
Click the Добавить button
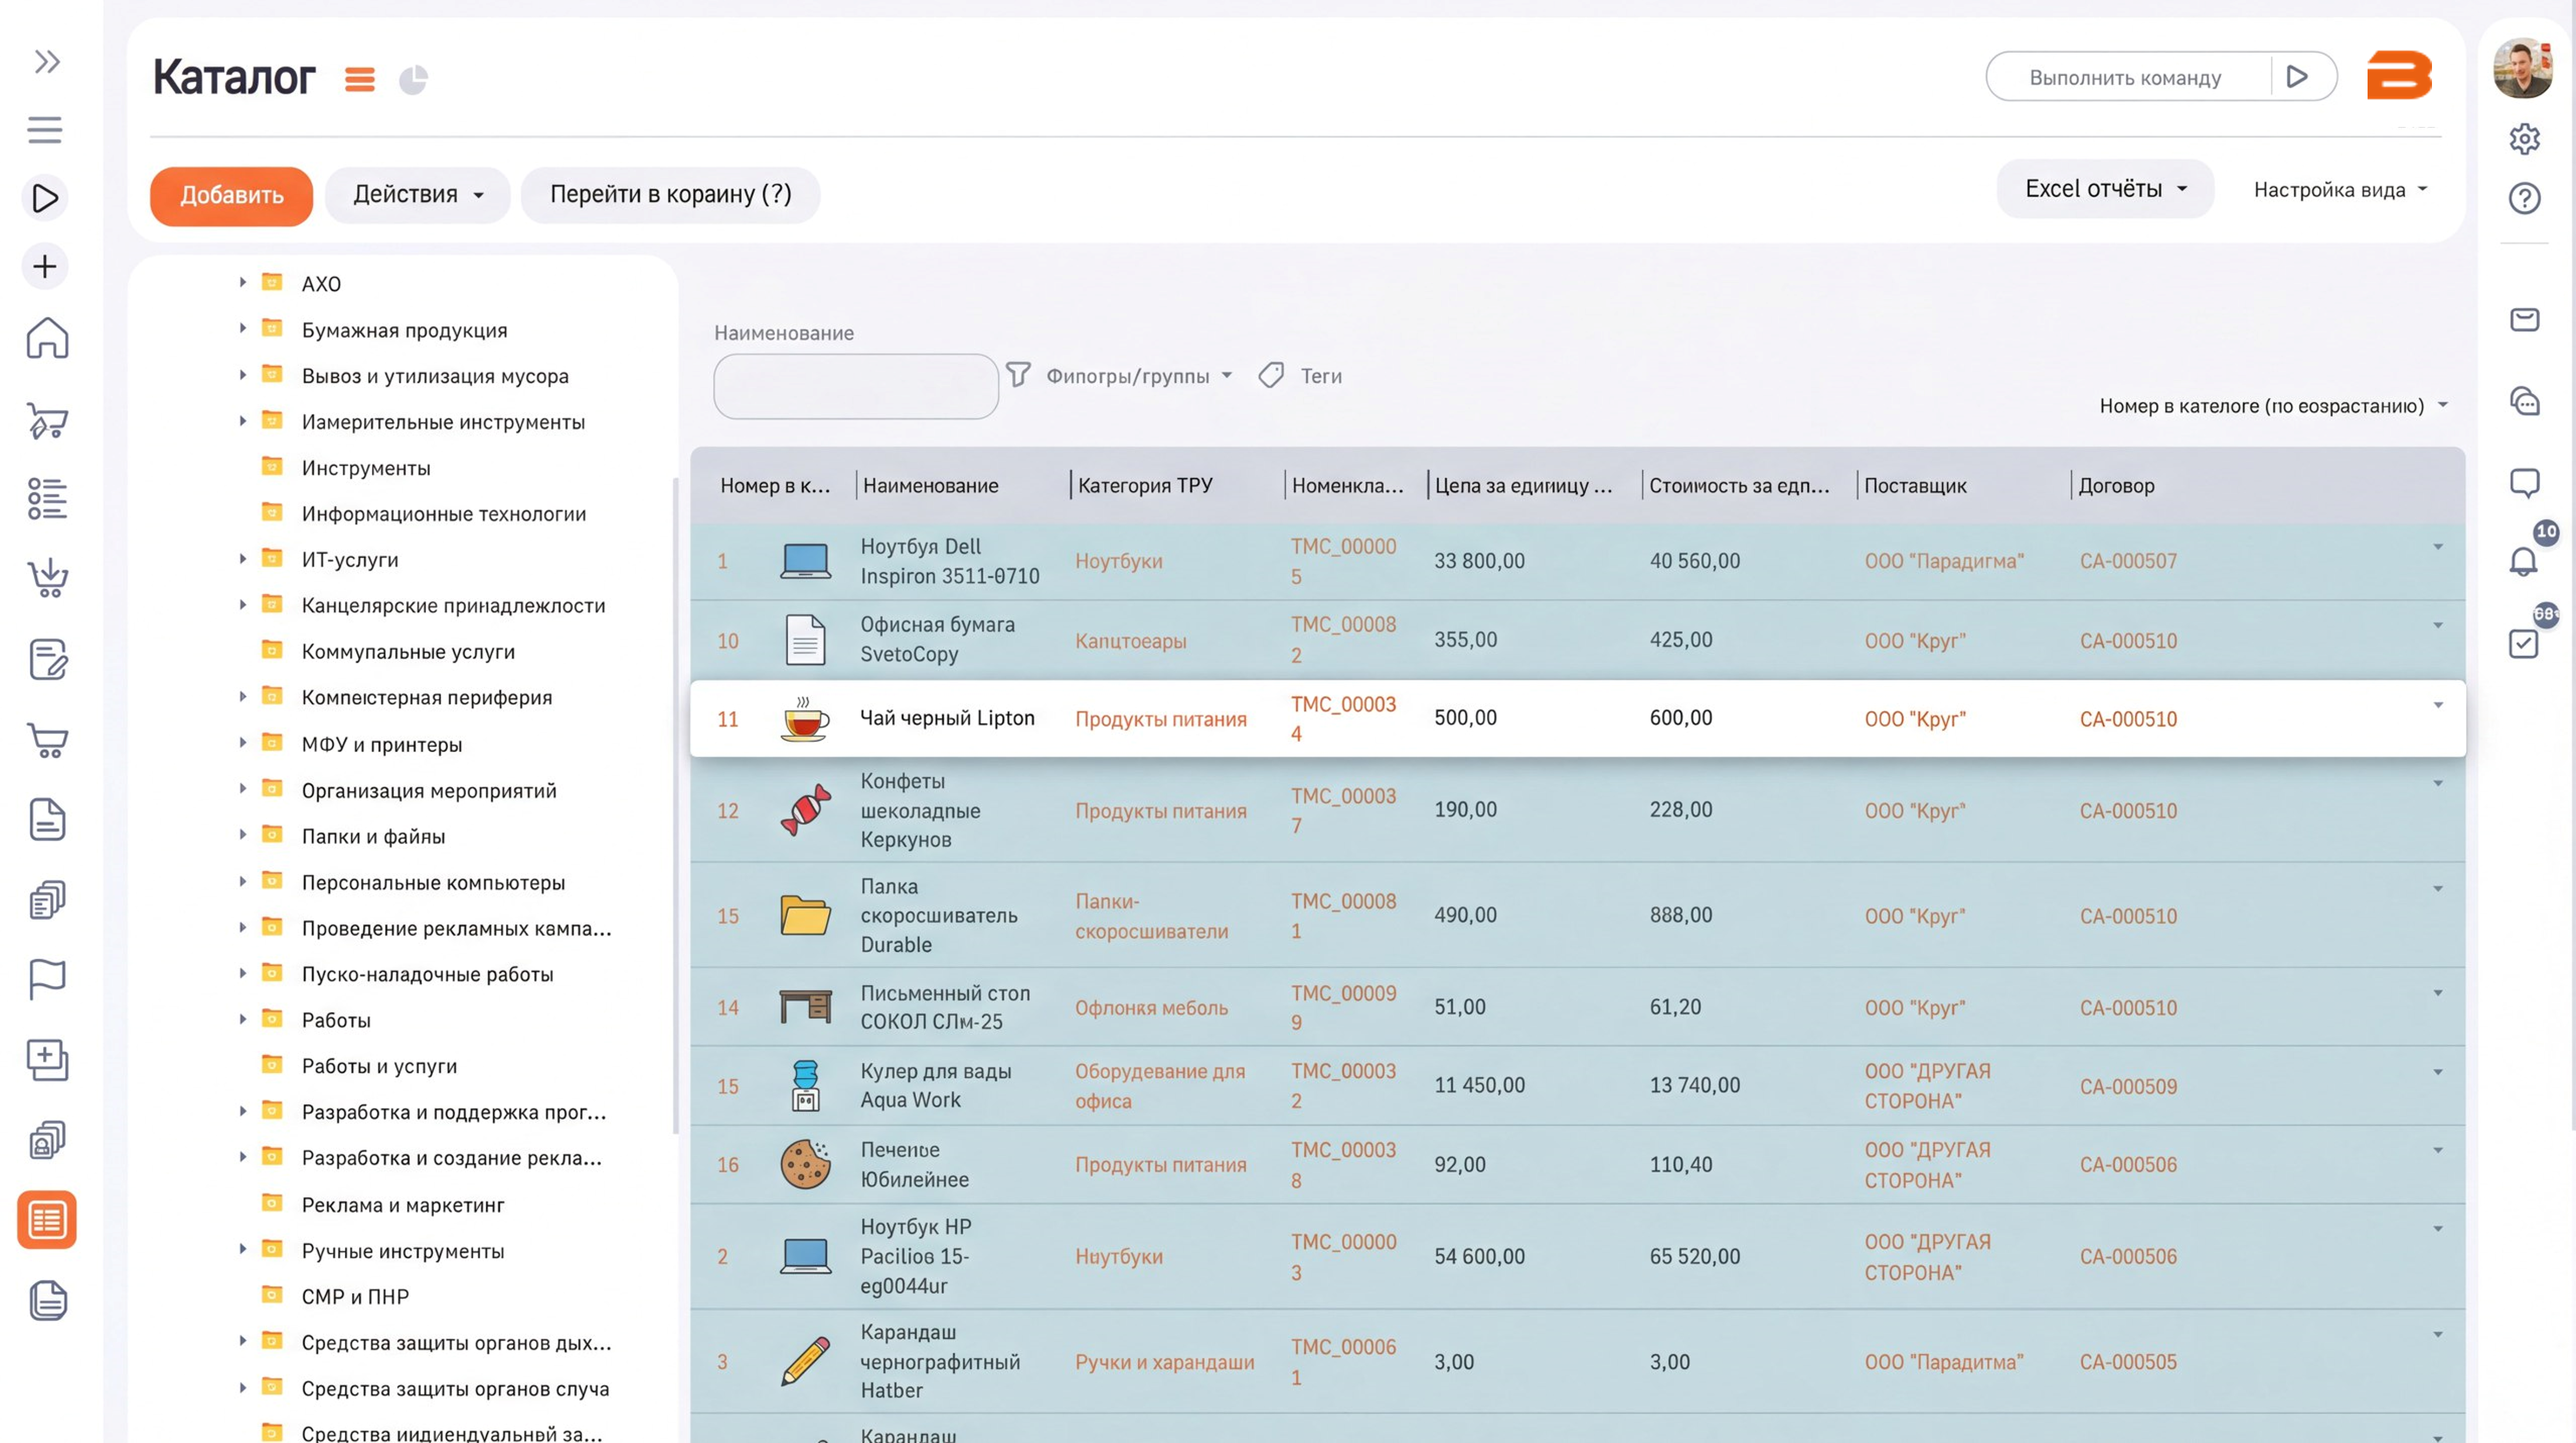[x=231, y=195]
